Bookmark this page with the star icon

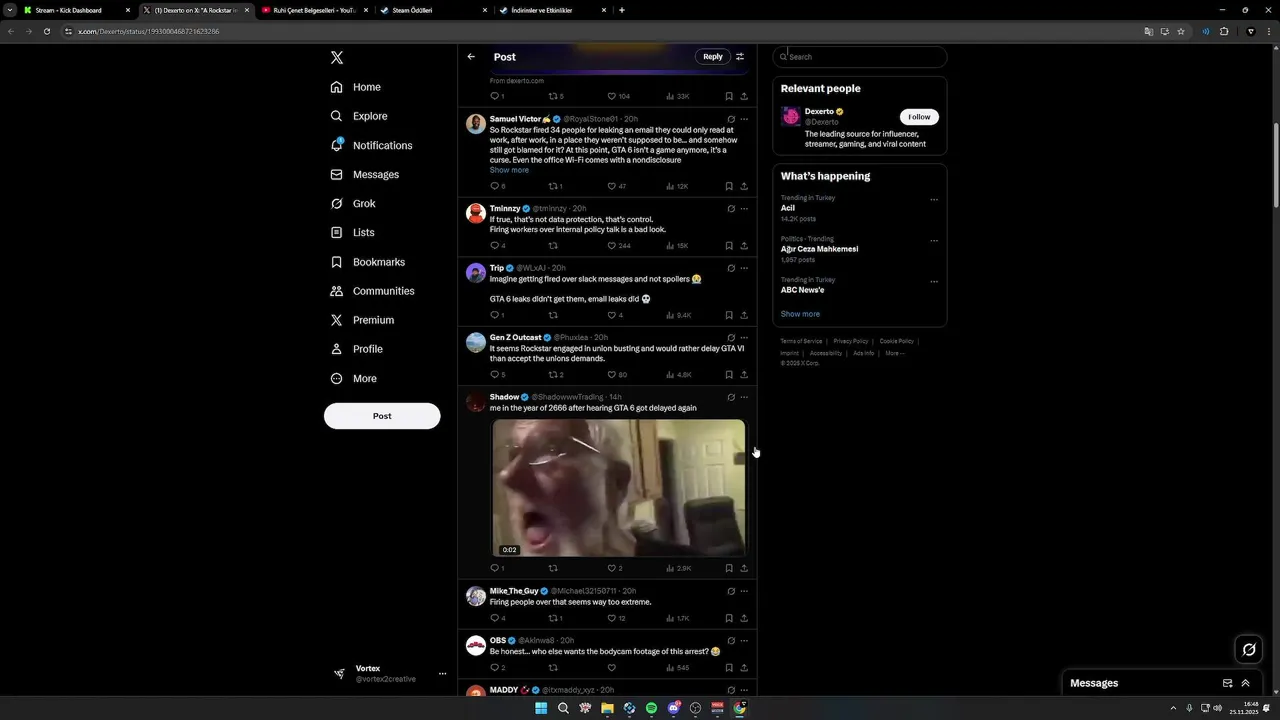coord(1181,31)
